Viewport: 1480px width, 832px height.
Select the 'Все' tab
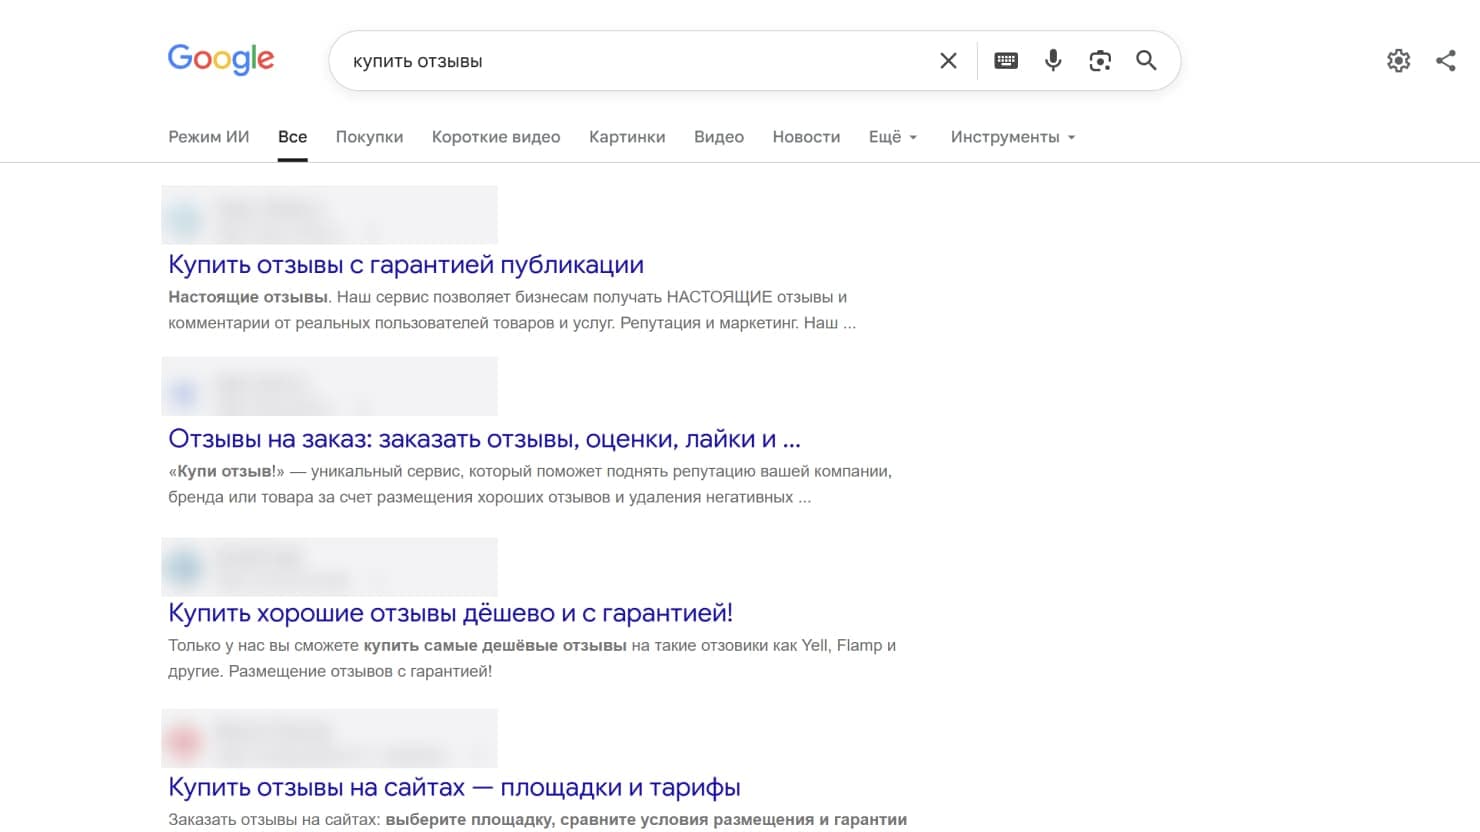coord(293,137)
